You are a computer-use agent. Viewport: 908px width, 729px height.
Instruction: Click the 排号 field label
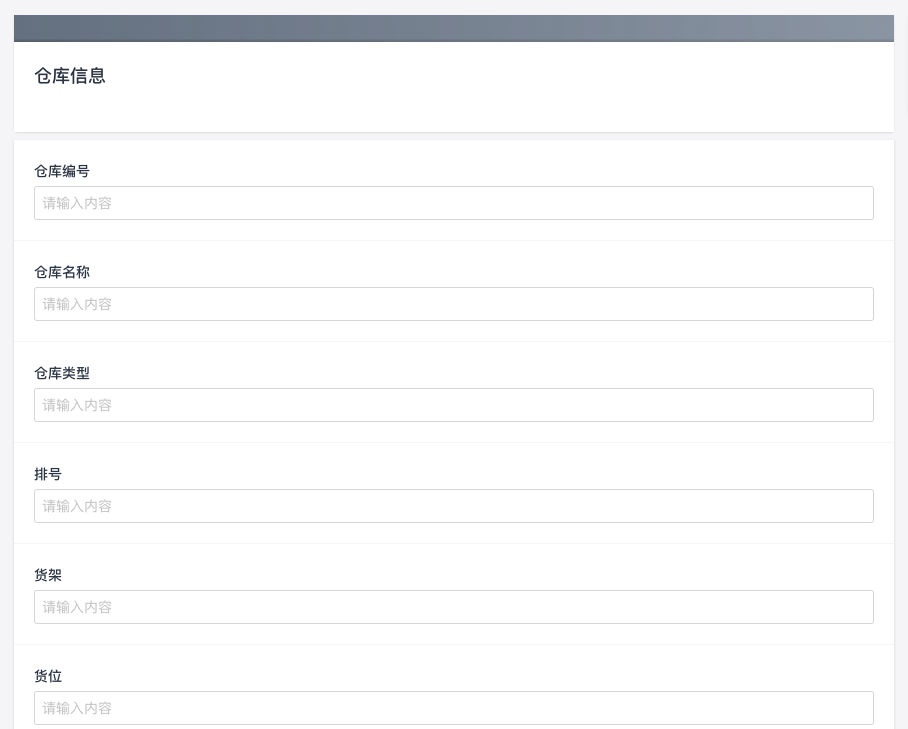click(x=48, y=474)
